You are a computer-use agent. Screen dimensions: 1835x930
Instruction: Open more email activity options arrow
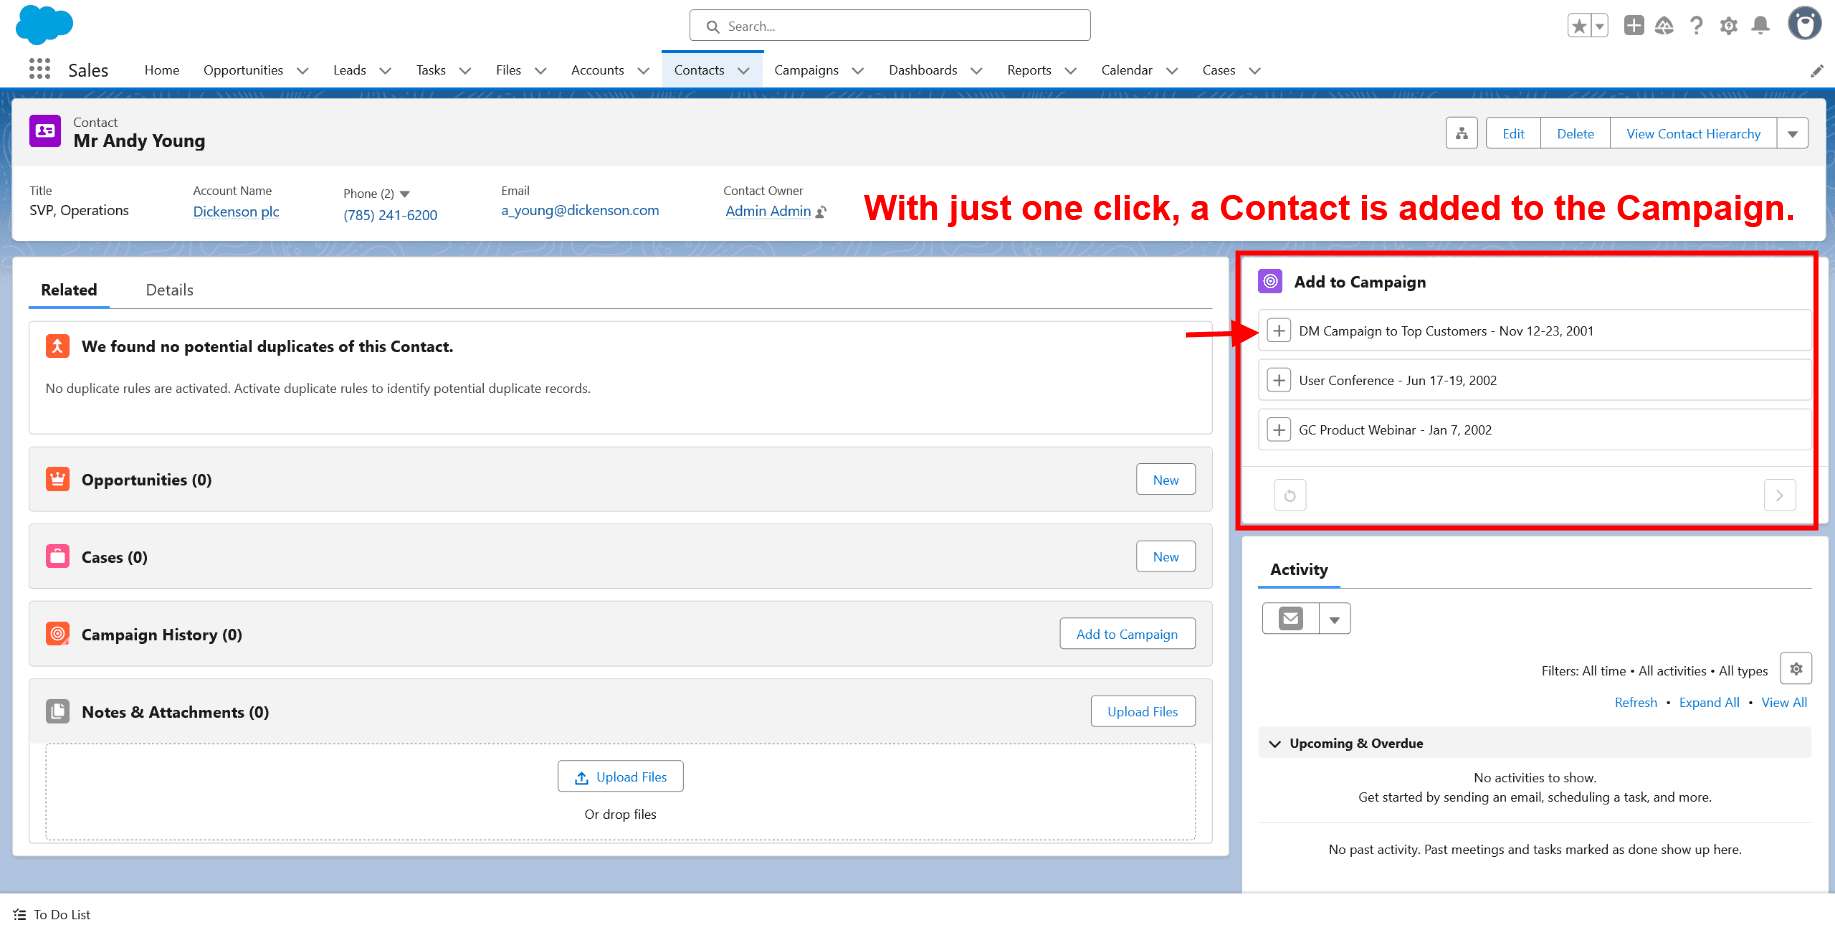1335,619
